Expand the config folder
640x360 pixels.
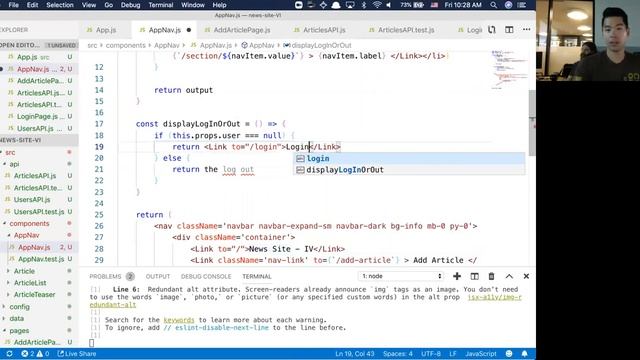(19, 307)
